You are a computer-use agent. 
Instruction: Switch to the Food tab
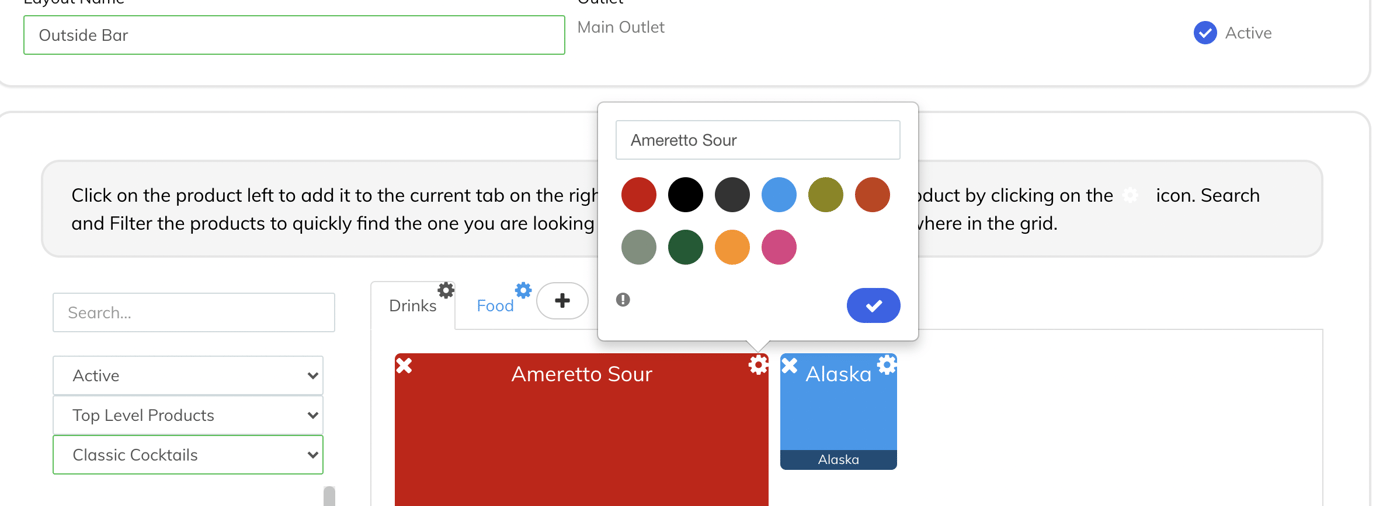tap(495, 306)
